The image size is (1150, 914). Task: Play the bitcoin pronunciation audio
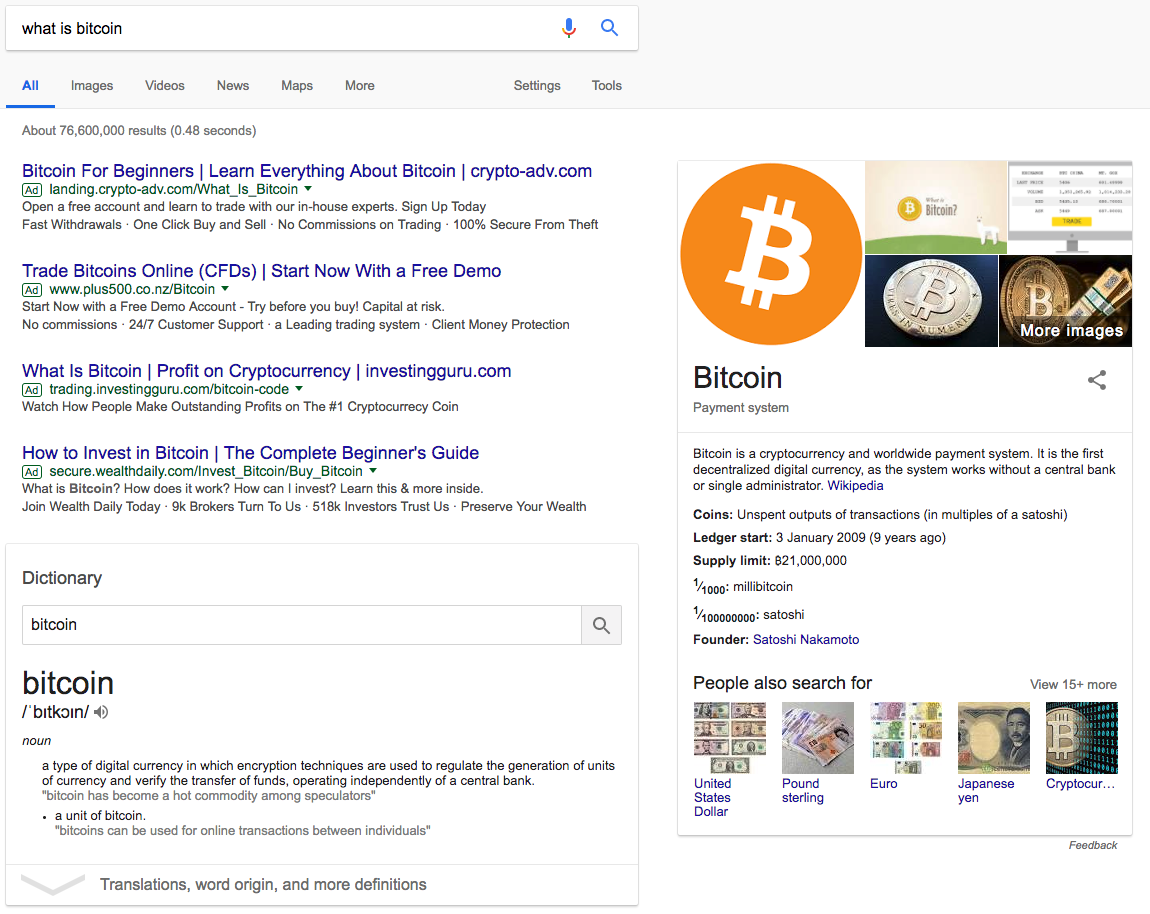[101, 712]
